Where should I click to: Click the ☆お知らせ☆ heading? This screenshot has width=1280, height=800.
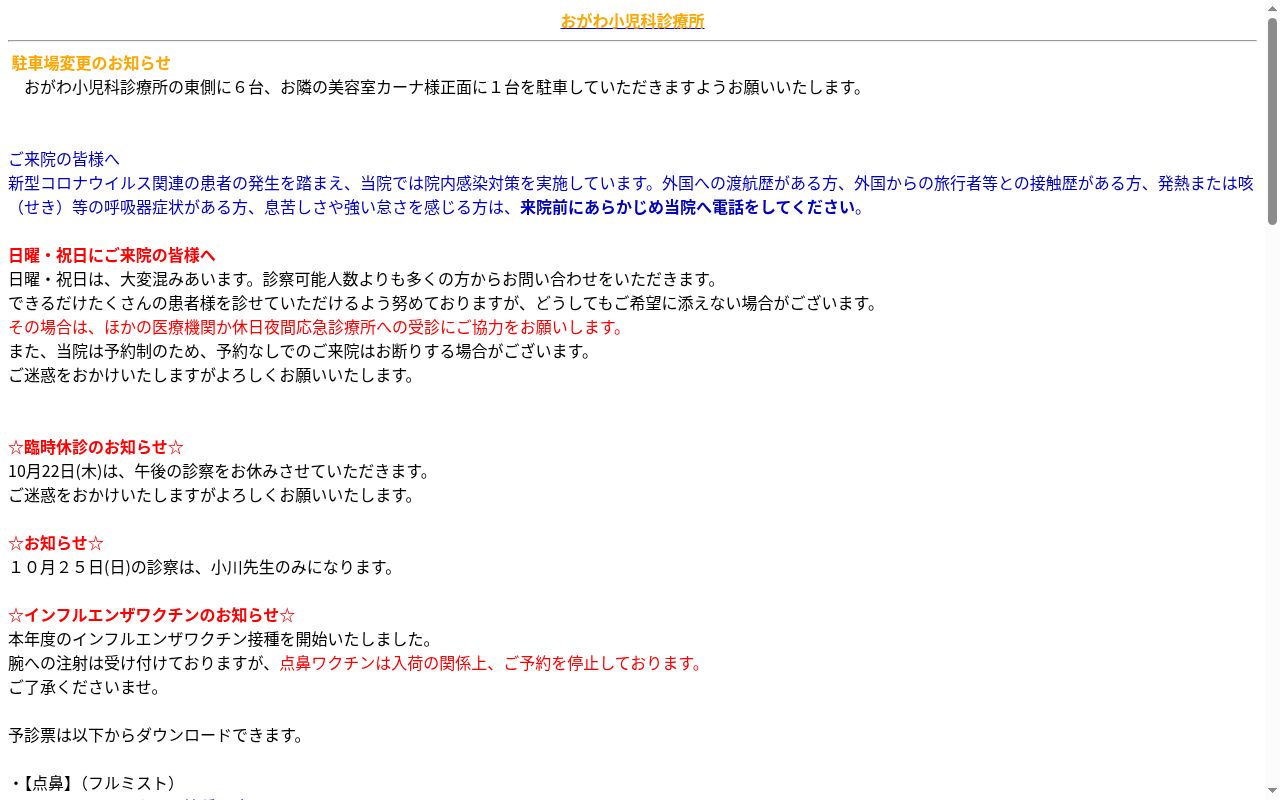[56, 543]
